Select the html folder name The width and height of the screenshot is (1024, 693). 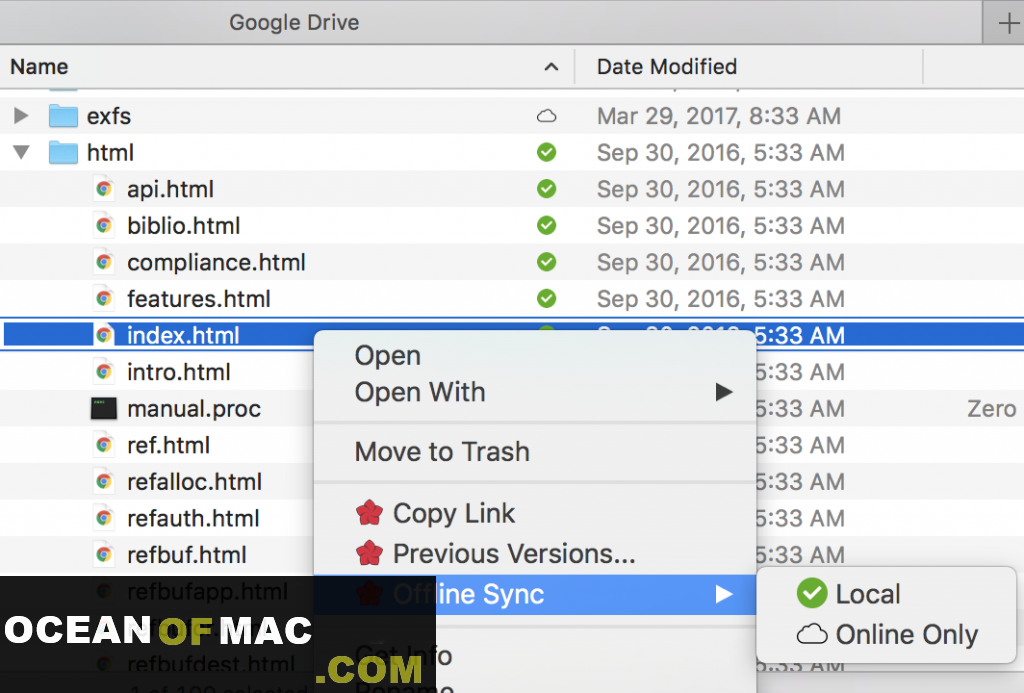click(110, 153)
